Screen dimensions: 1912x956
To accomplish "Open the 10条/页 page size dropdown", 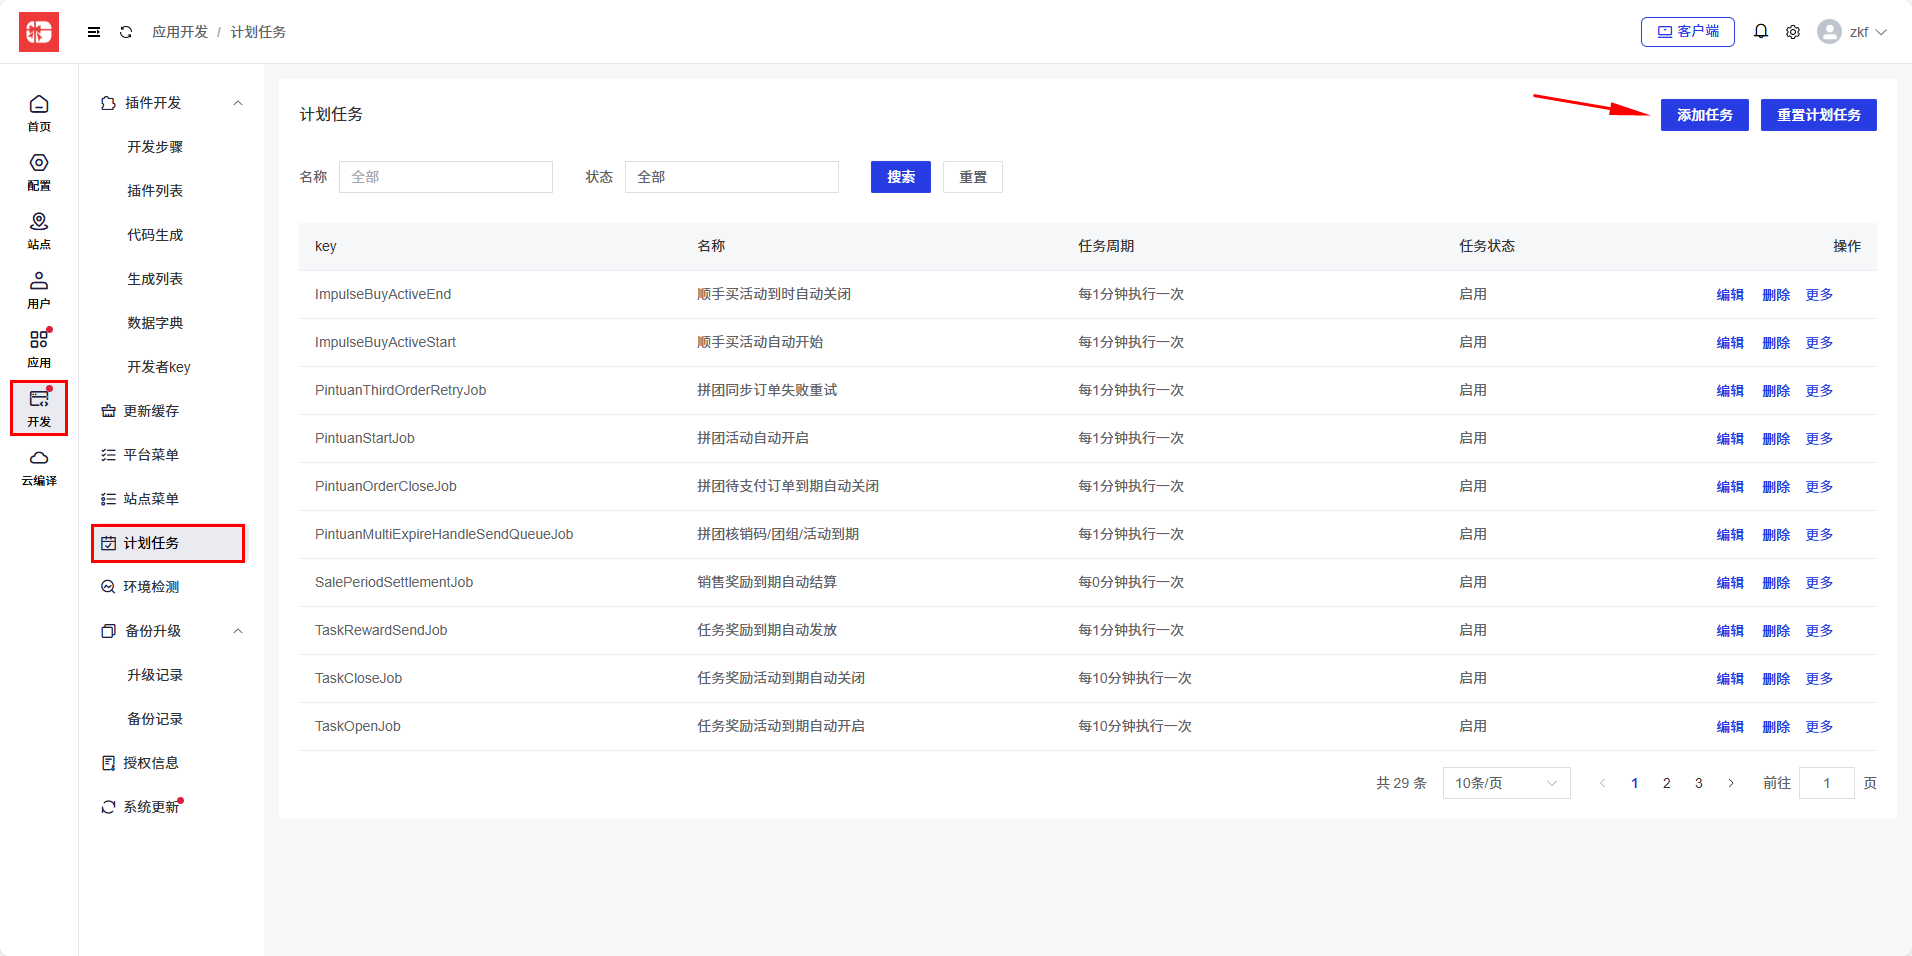I will pos(1505,783).
